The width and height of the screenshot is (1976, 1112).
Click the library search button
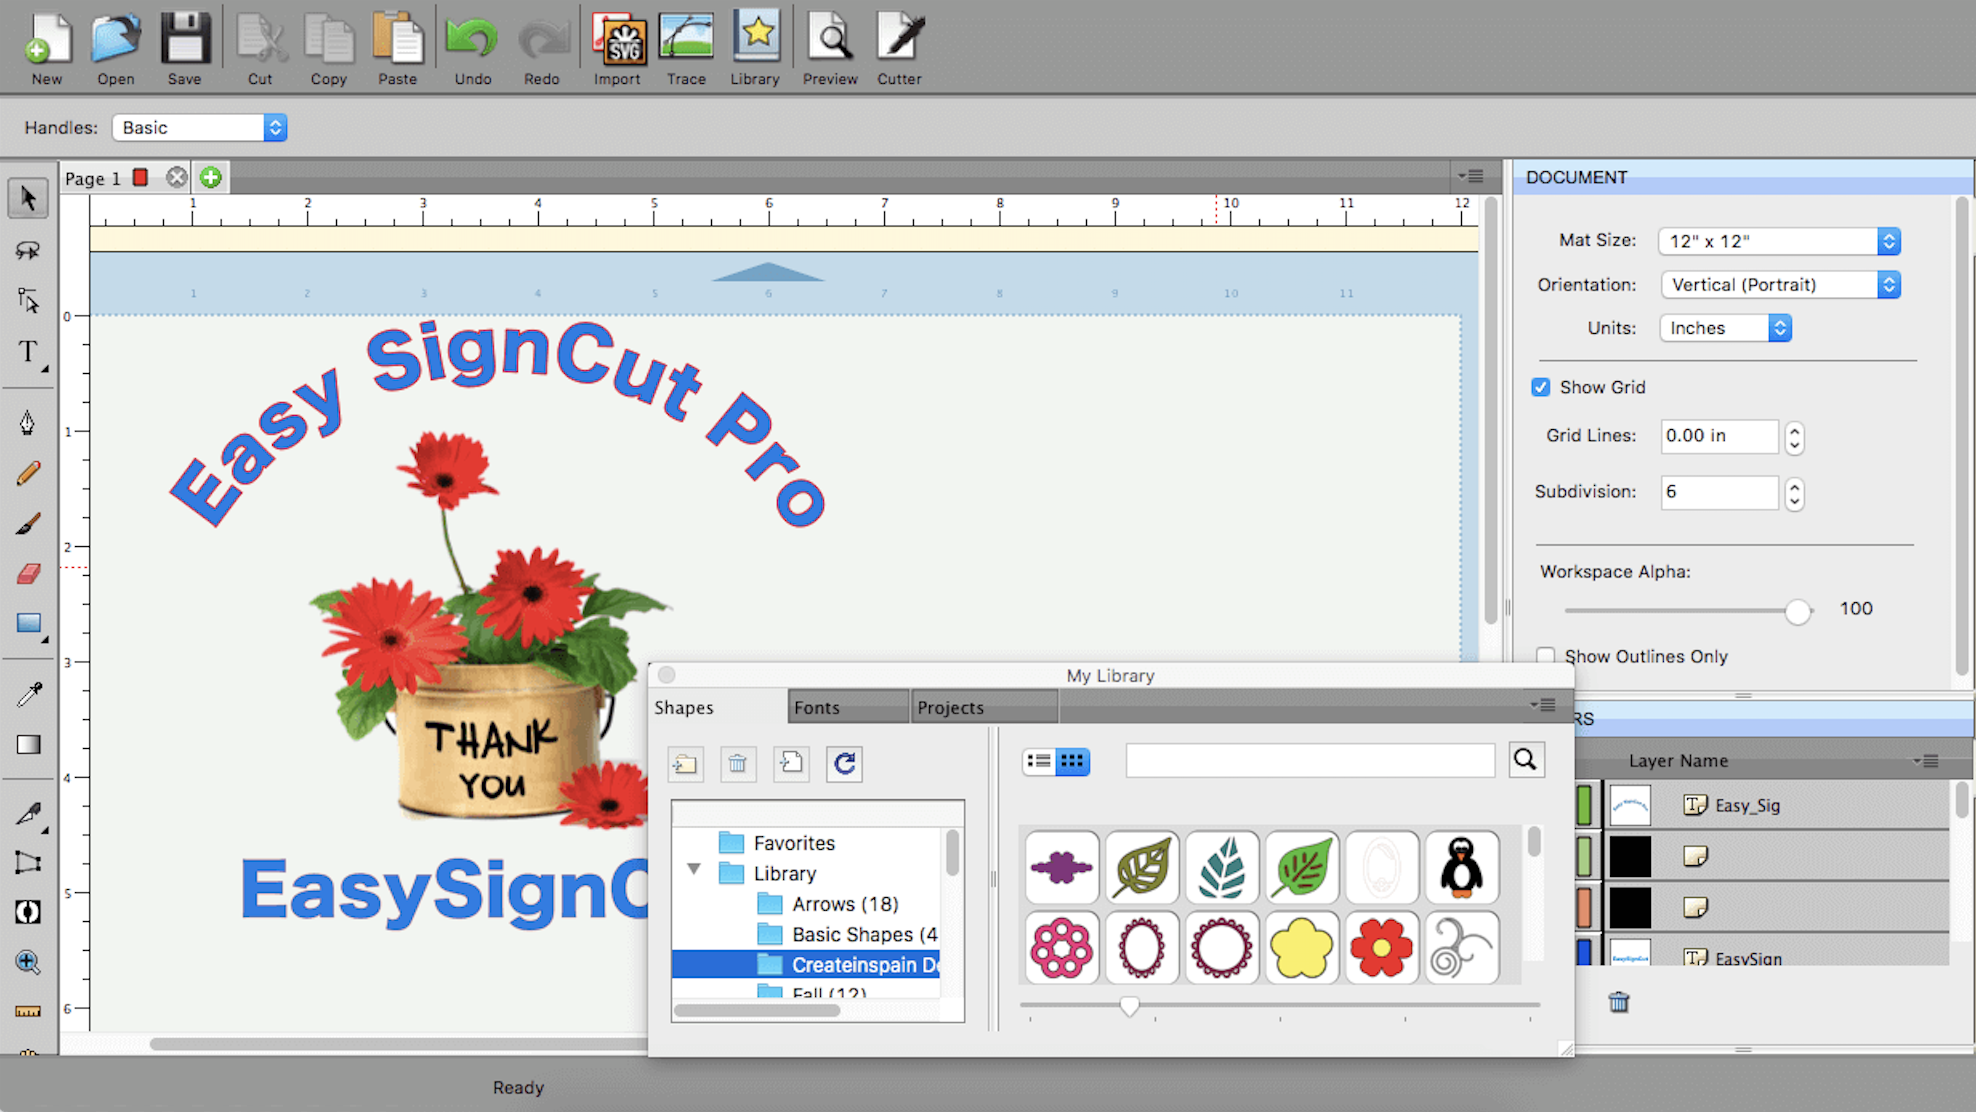click(x=1525, y=760)
